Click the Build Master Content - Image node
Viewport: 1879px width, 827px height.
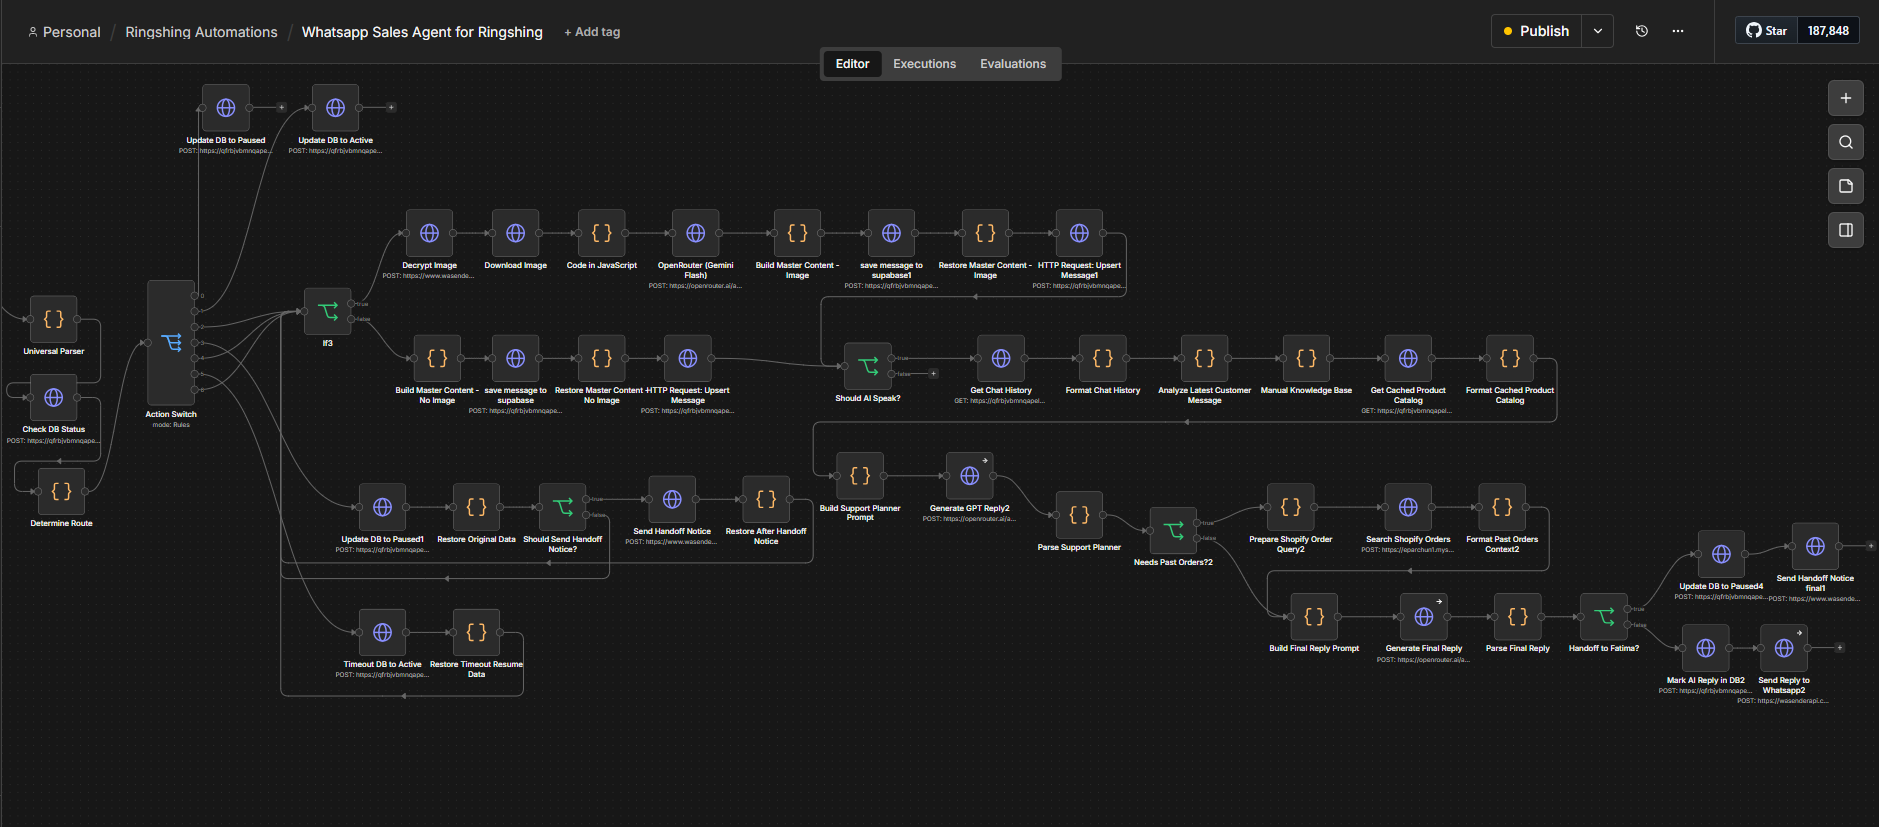797,233
